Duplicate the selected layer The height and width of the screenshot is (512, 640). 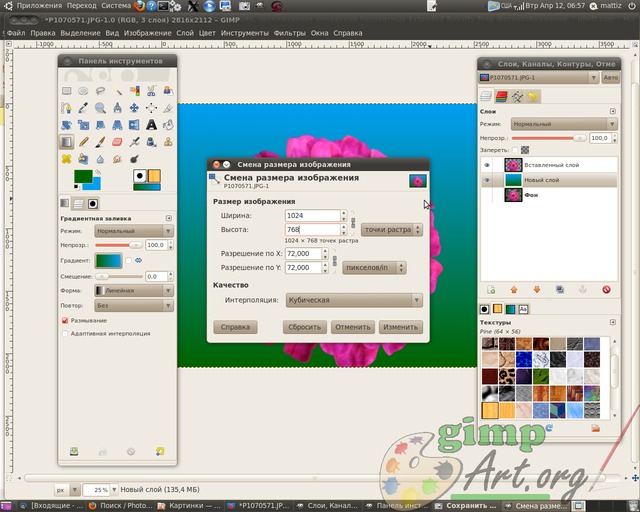click(x=560, y=289)
